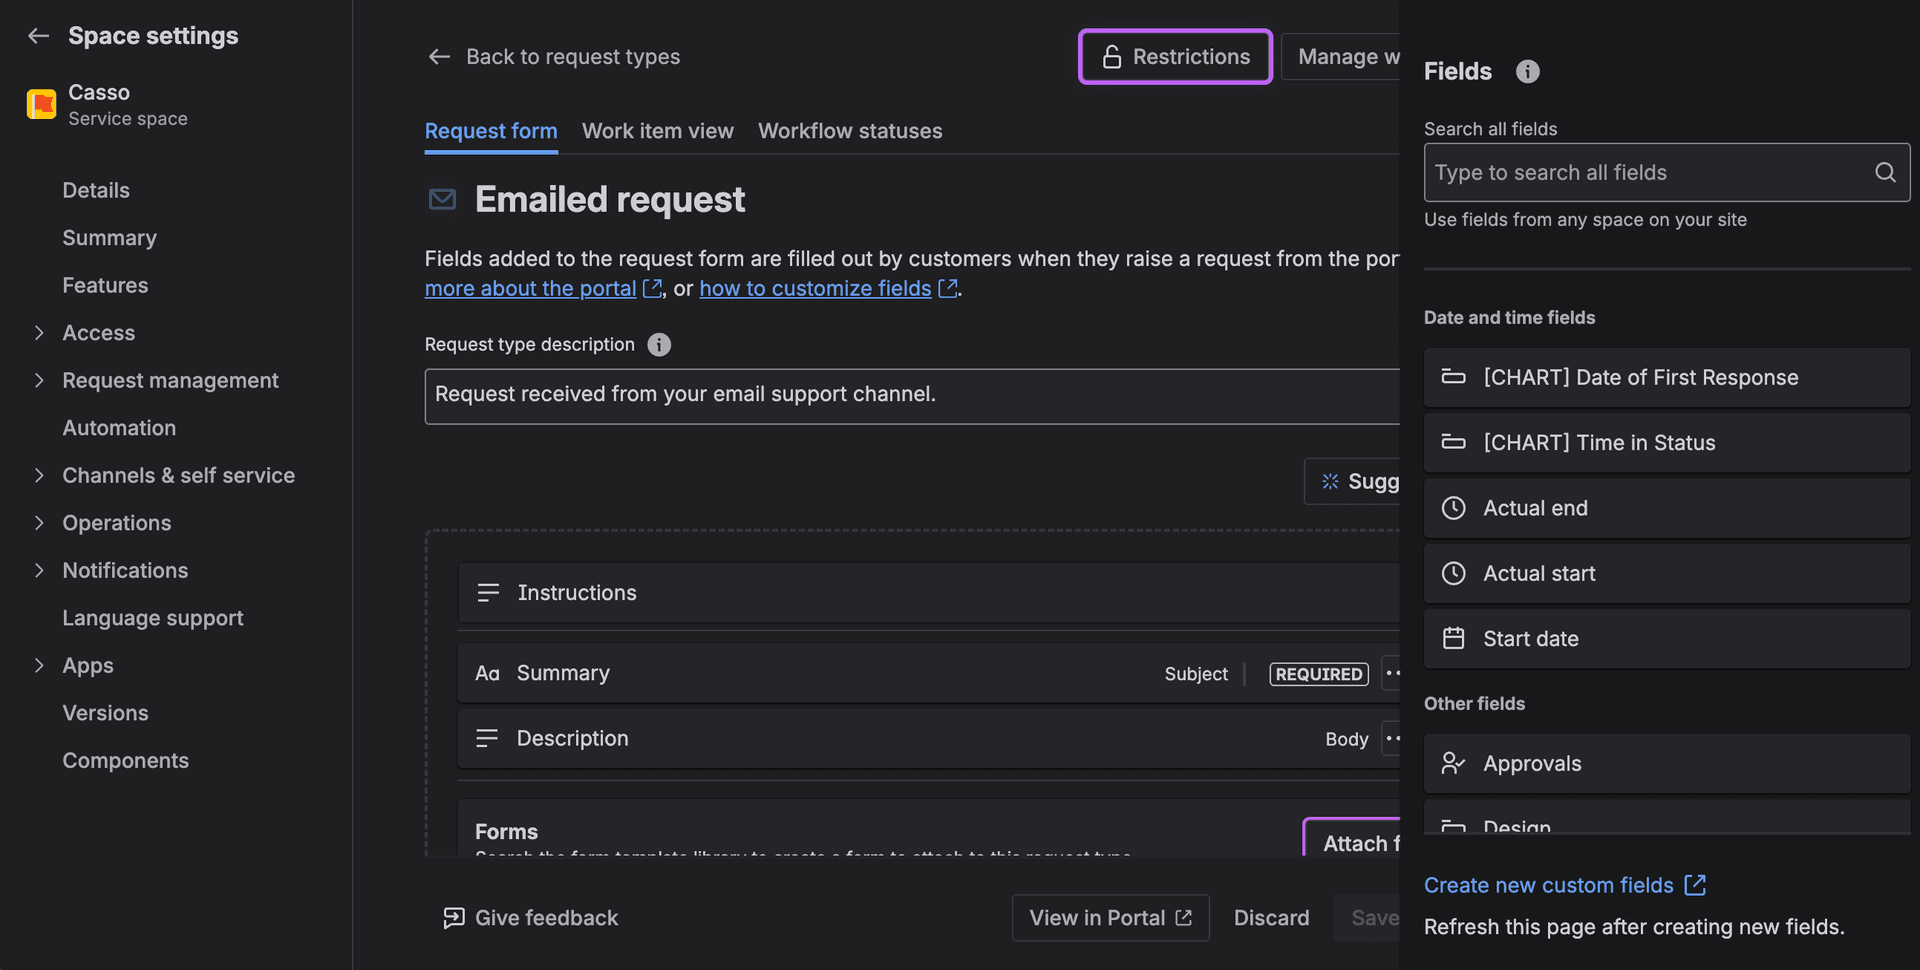The height and width of the screenshot is (970, 1920).
Task: Click the lock icon on Restrictions button
Action: [1112, 57]
